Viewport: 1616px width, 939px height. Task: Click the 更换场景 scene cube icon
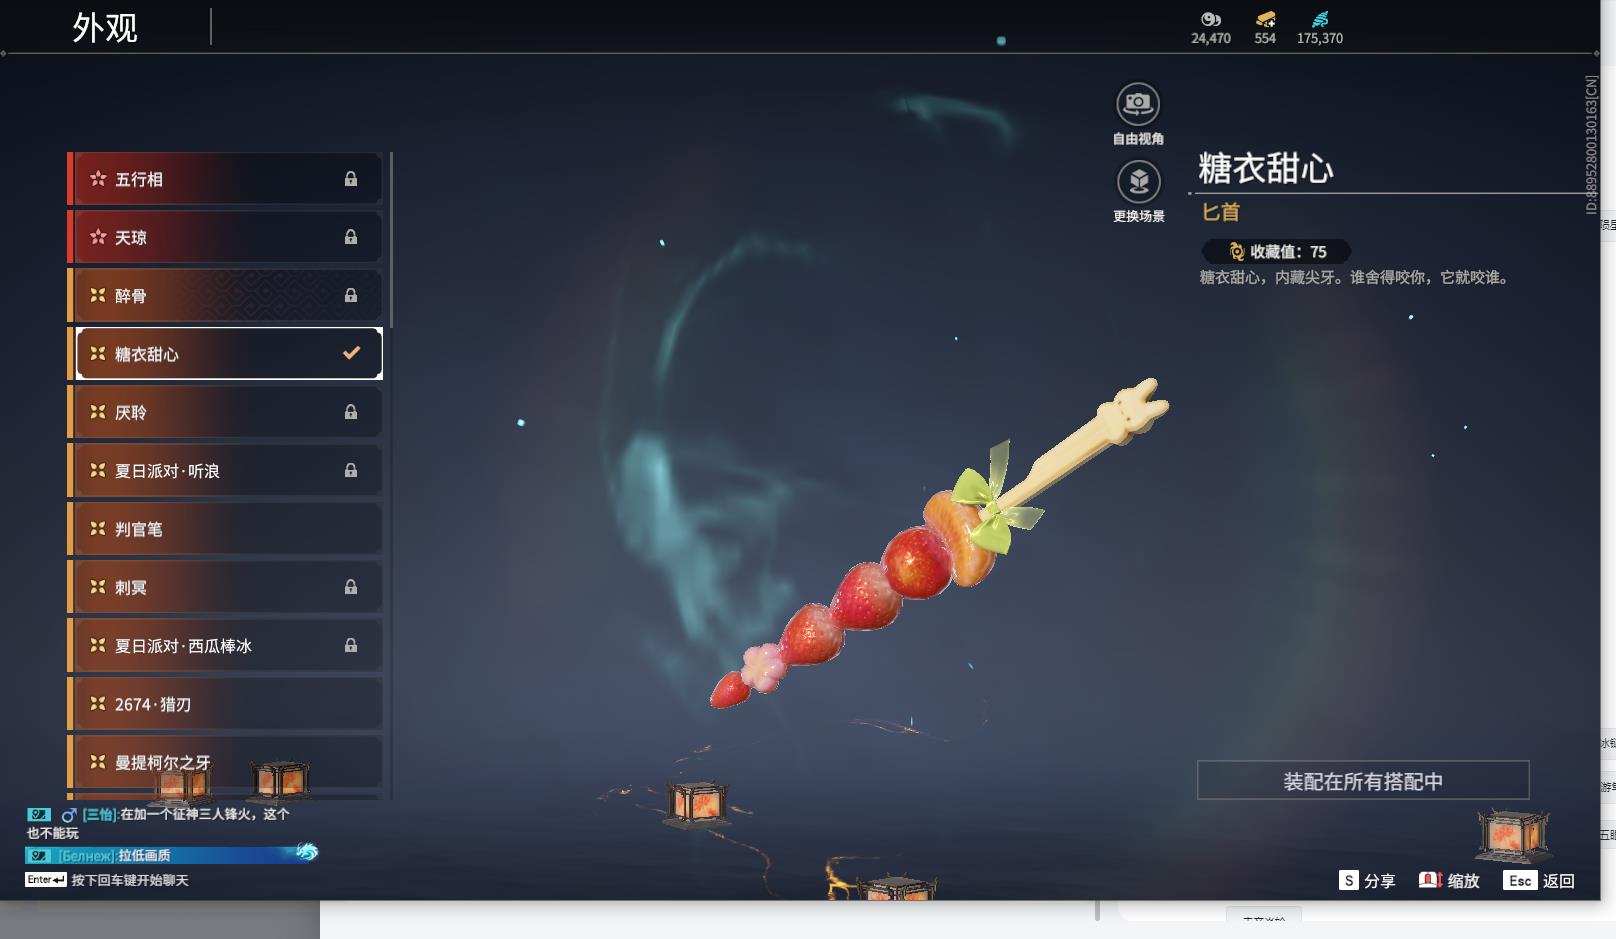tap(1138, 181)
